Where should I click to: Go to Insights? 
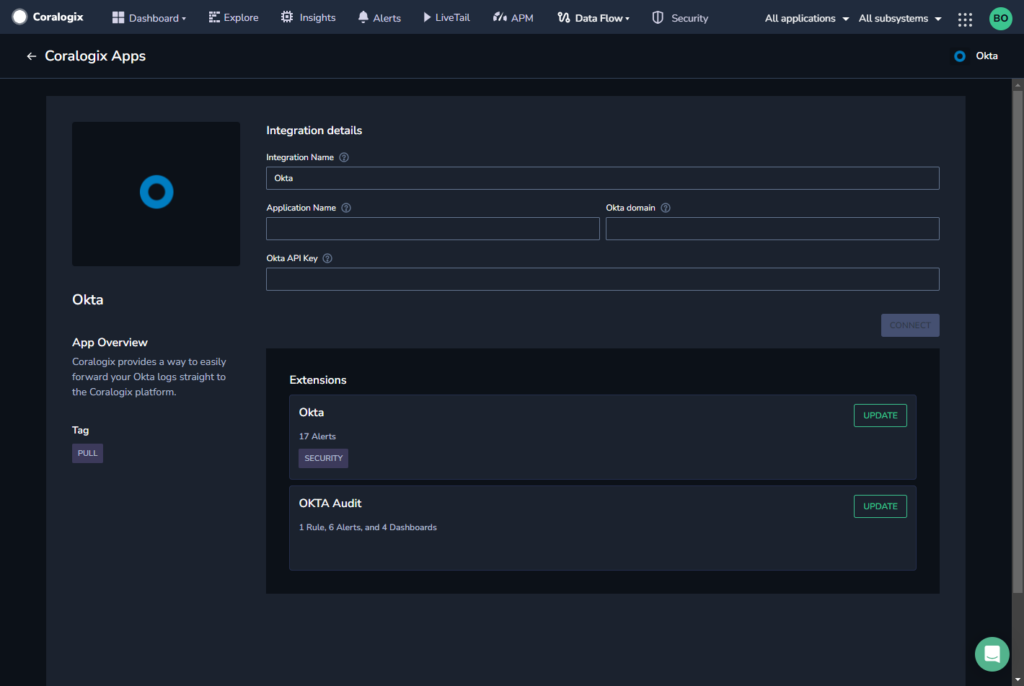click(308, 18)
